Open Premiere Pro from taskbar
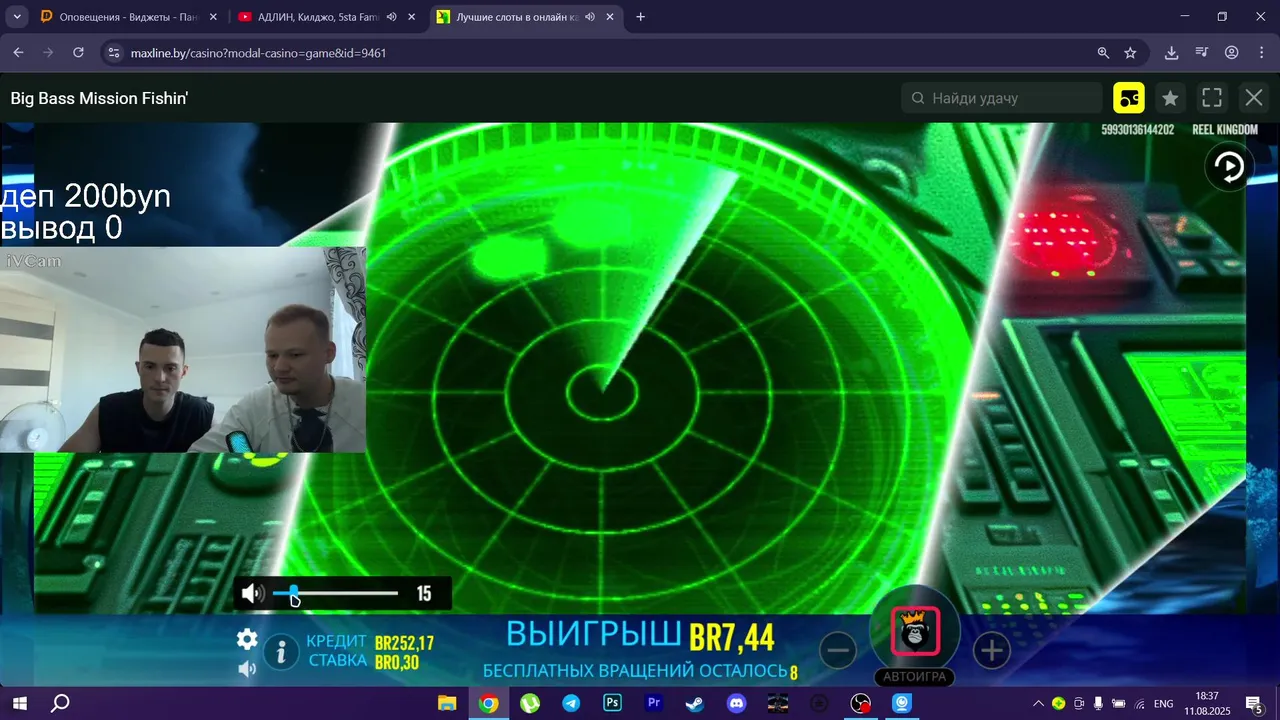 coord(654,703)
